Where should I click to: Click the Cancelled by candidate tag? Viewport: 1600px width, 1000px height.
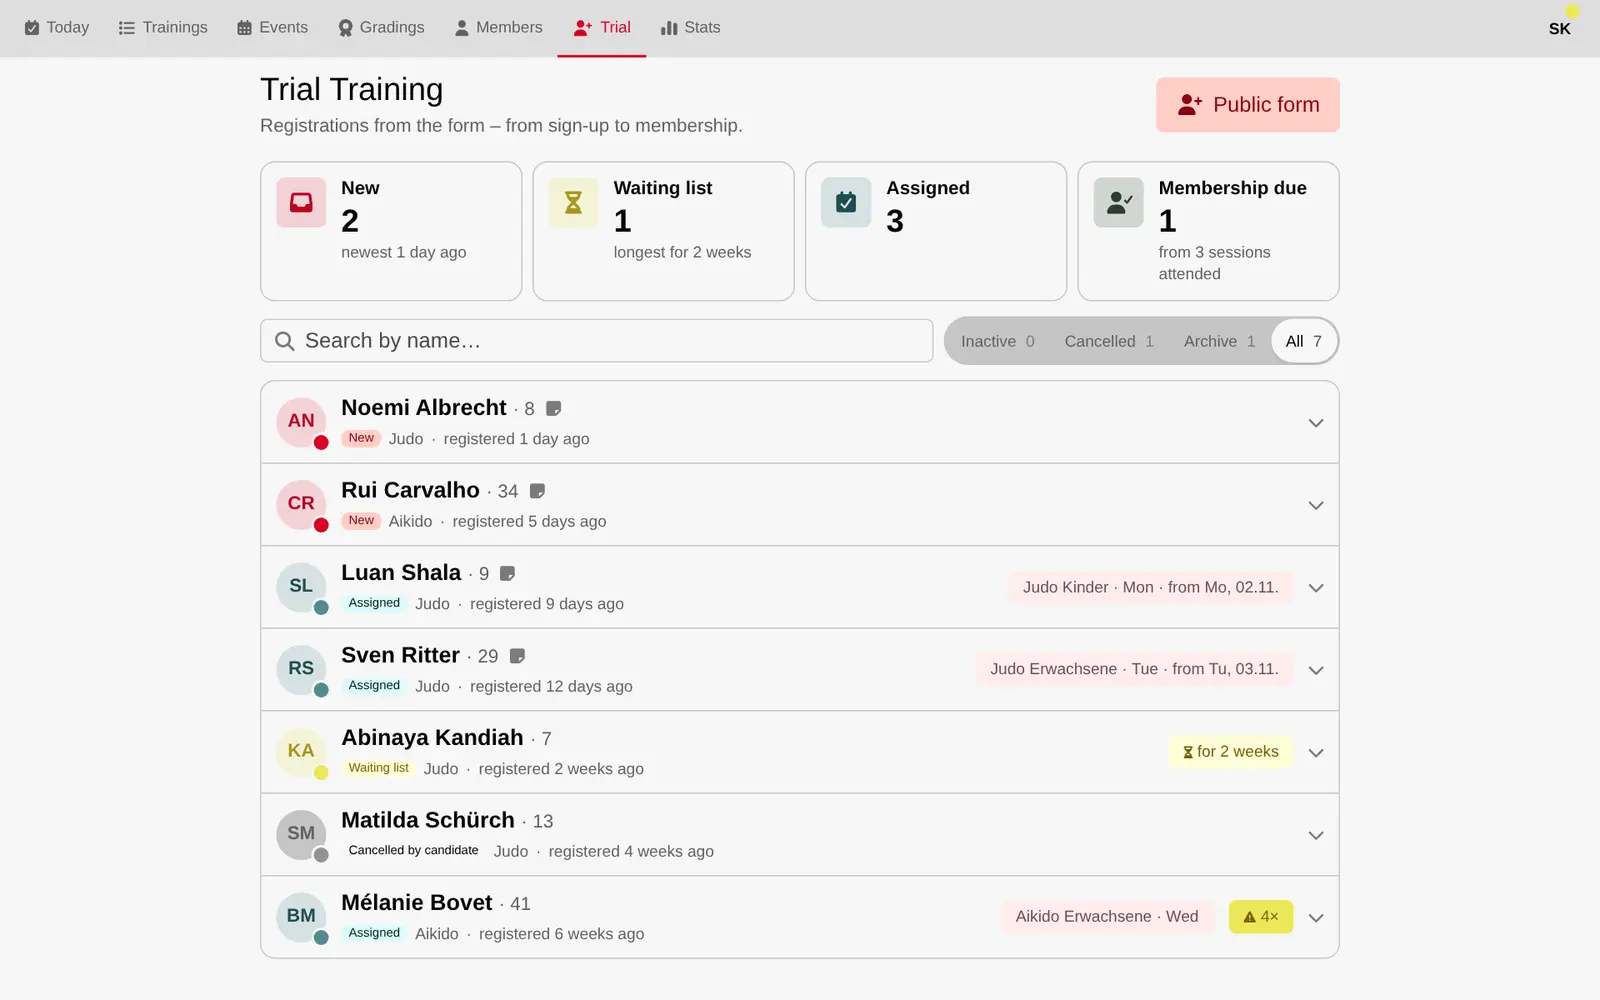point(413,851)
